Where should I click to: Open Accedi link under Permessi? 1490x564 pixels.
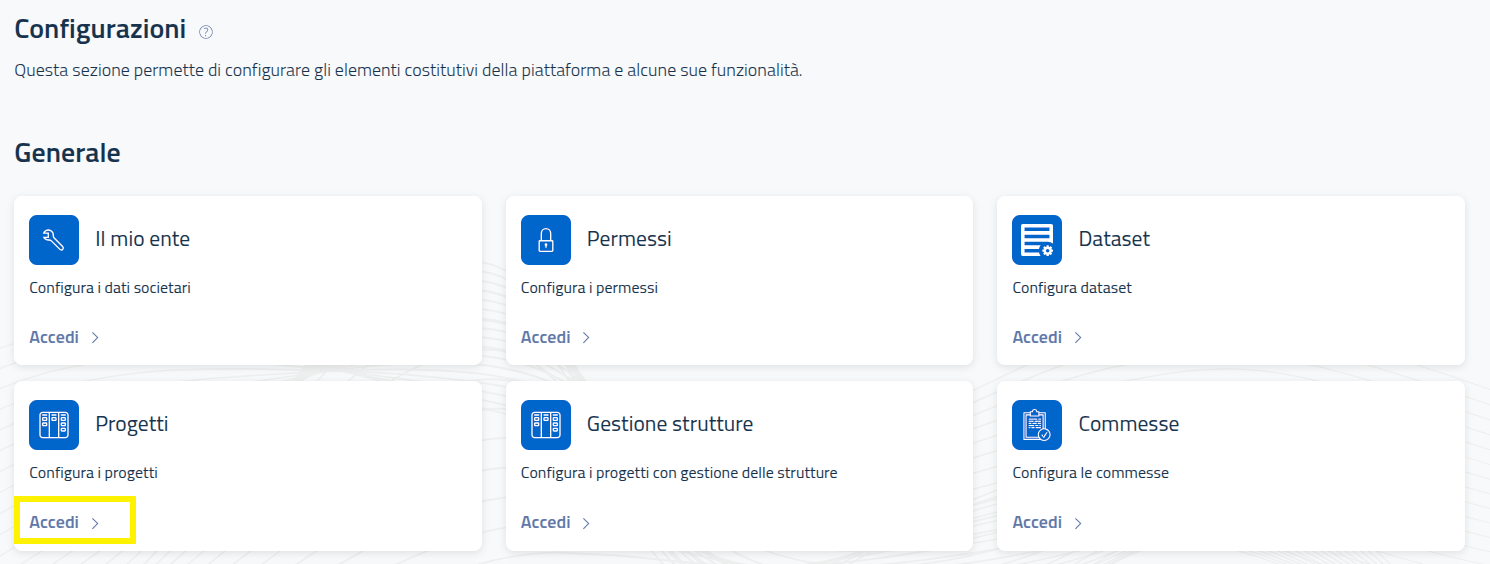point(556,337)
